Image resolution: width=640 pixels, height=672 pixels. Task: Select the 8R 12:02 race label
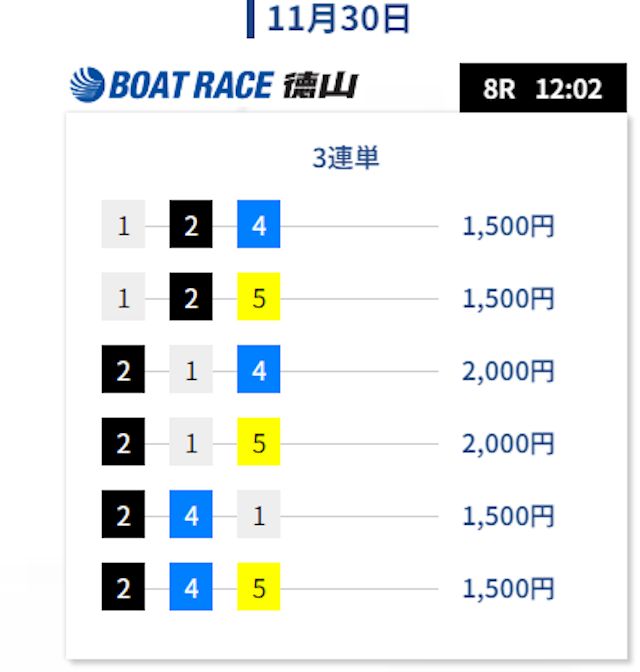pyautogui.click(x=543, y=88)
